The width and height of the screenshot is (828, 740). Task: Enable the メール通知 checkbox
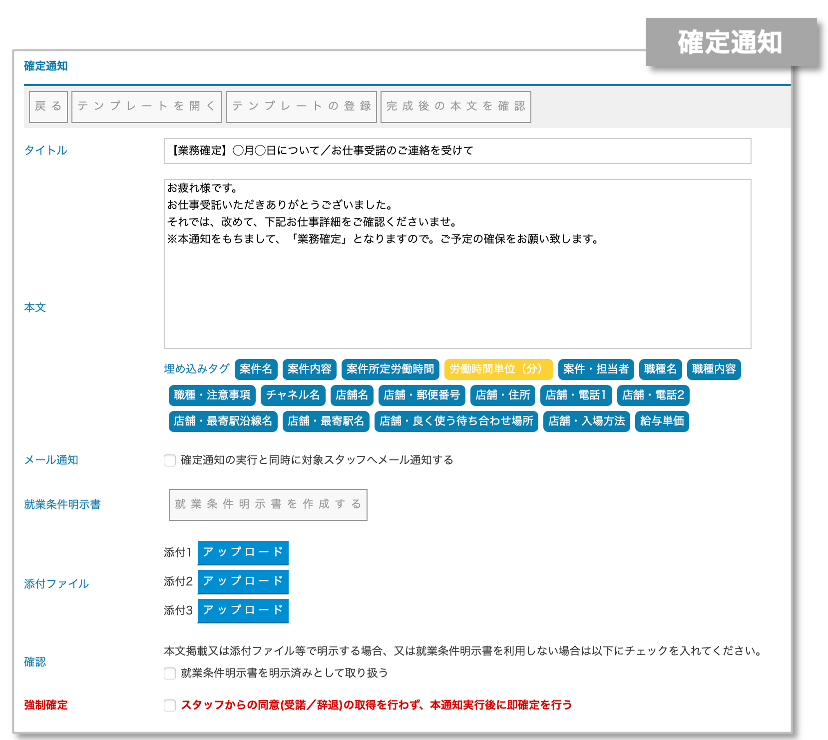169,461
